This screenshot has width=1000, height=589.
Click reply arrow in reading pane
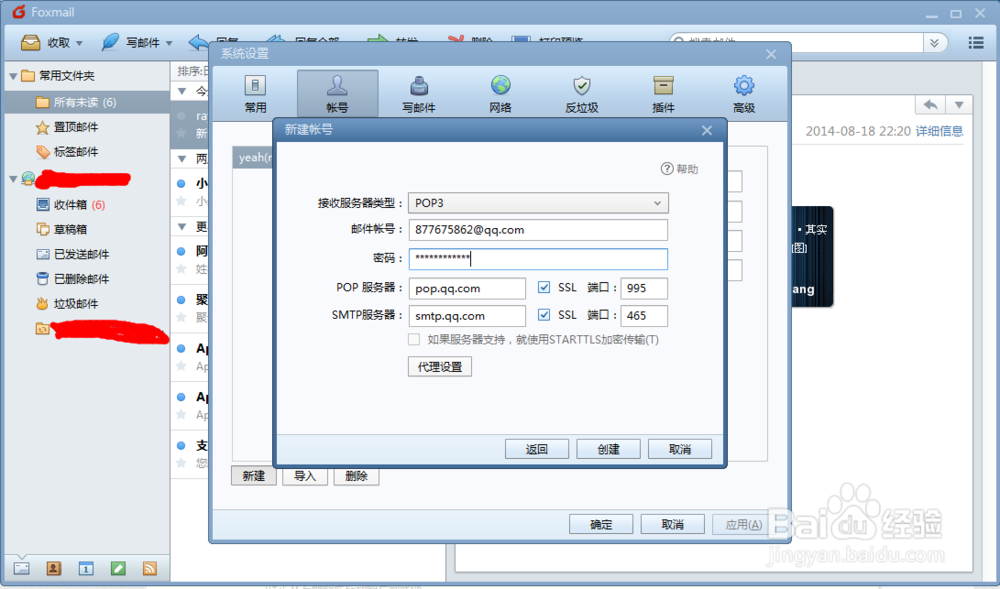(x=930, y=105)
